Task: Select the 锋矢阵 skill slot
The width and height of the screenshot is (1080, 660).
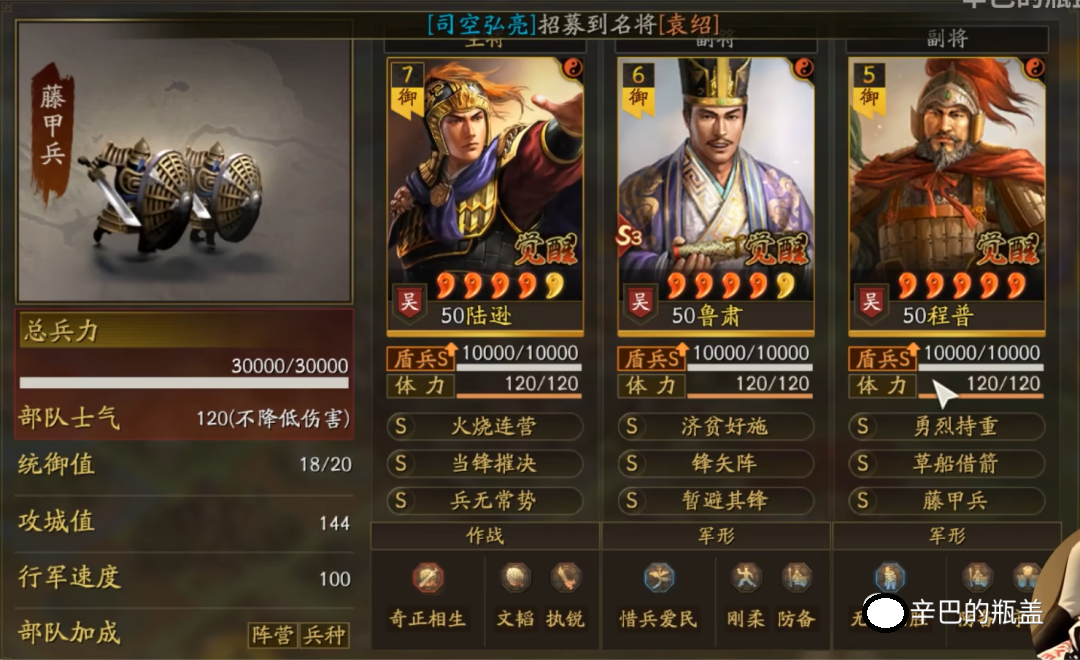Action: pos(716,463)
